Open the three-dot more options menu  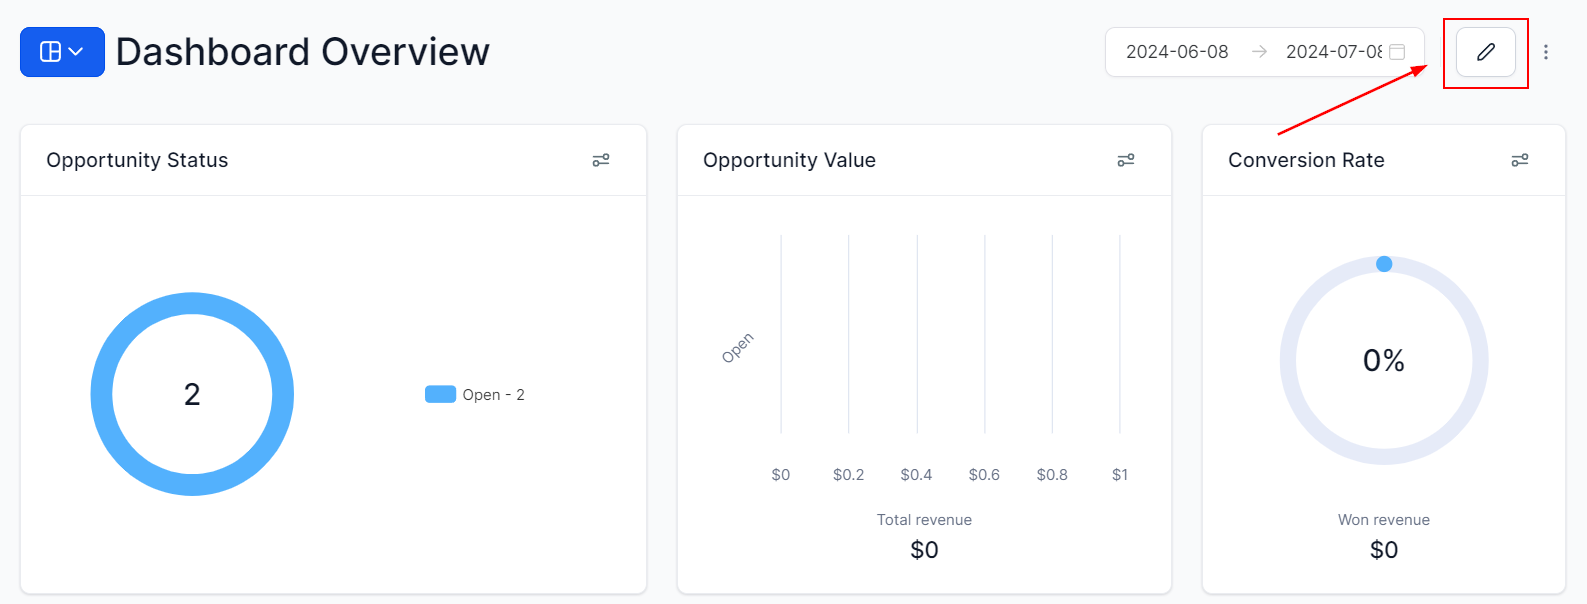coord(1546,52)
